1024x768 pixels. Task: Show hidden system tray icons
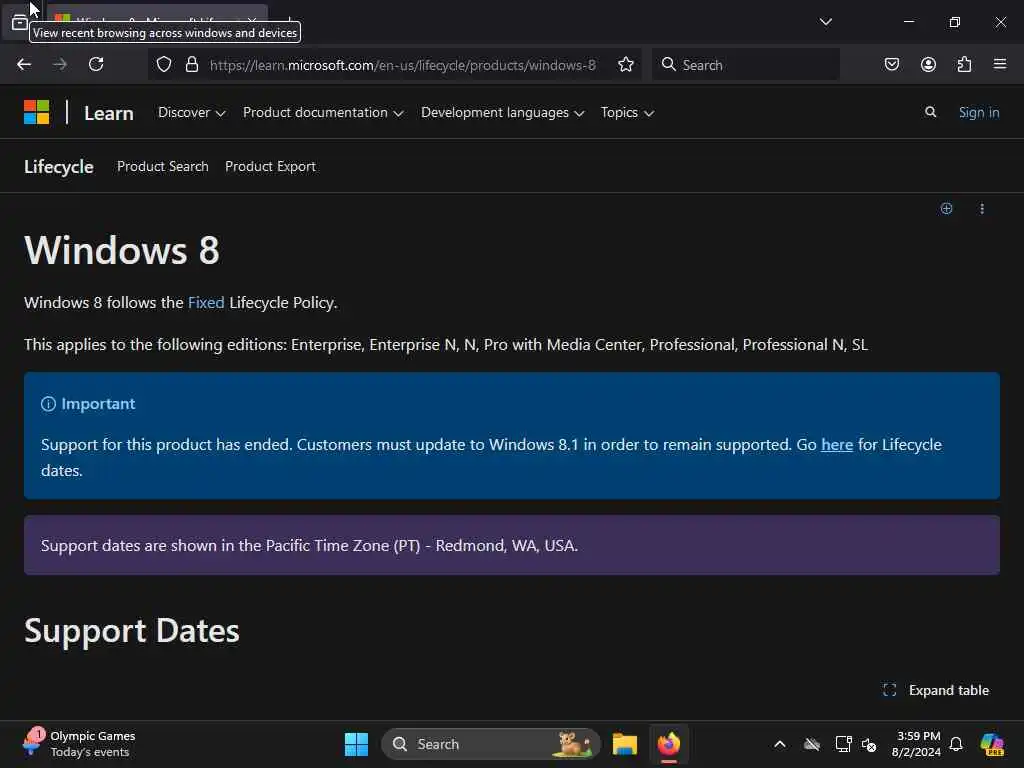(x=780, y=744)
